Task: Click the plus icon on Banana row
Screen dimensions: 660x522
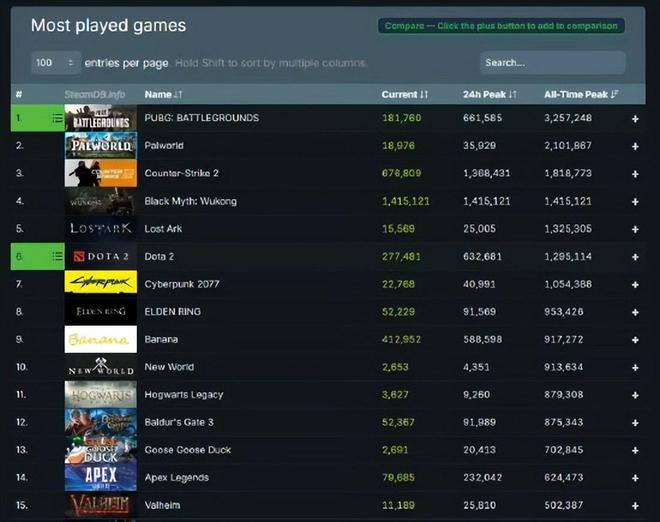Action: tap(635, 339)
